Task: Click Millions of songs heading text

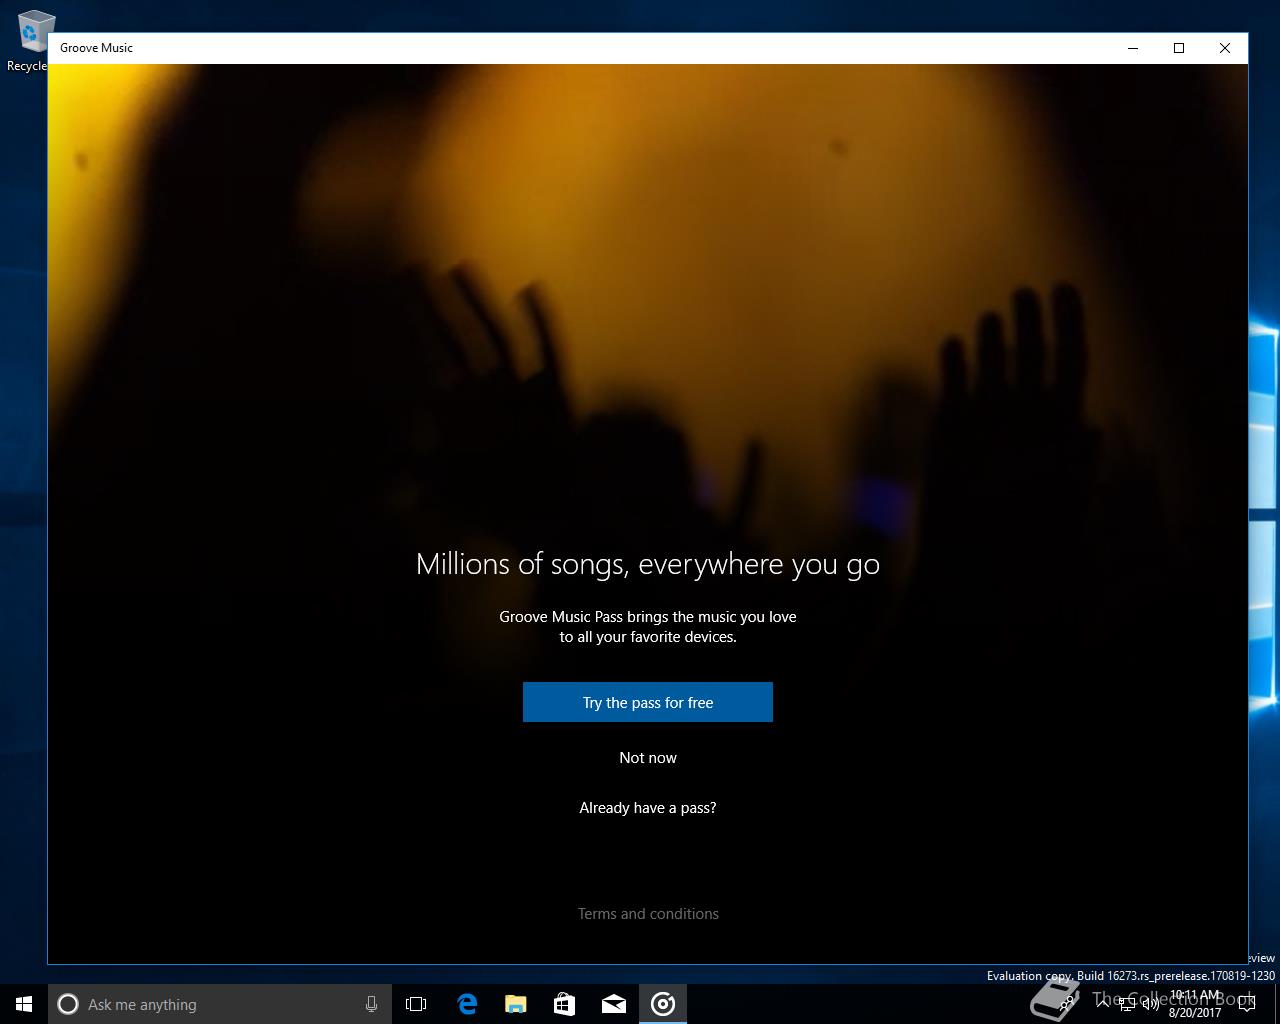Action: 648,565
